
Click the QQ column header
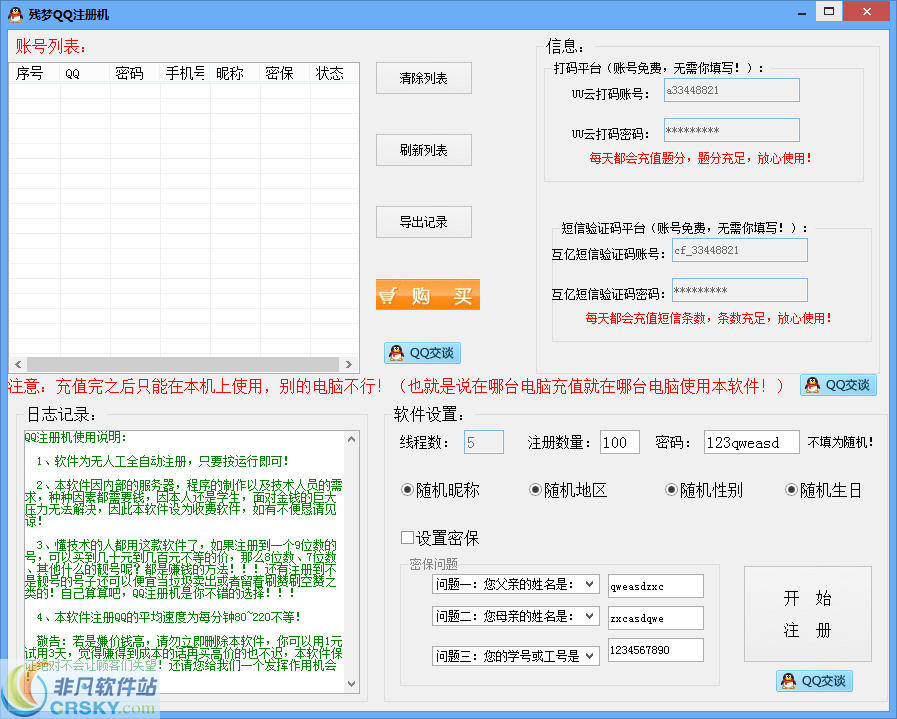pyautogui.click(x=85, y=73)
